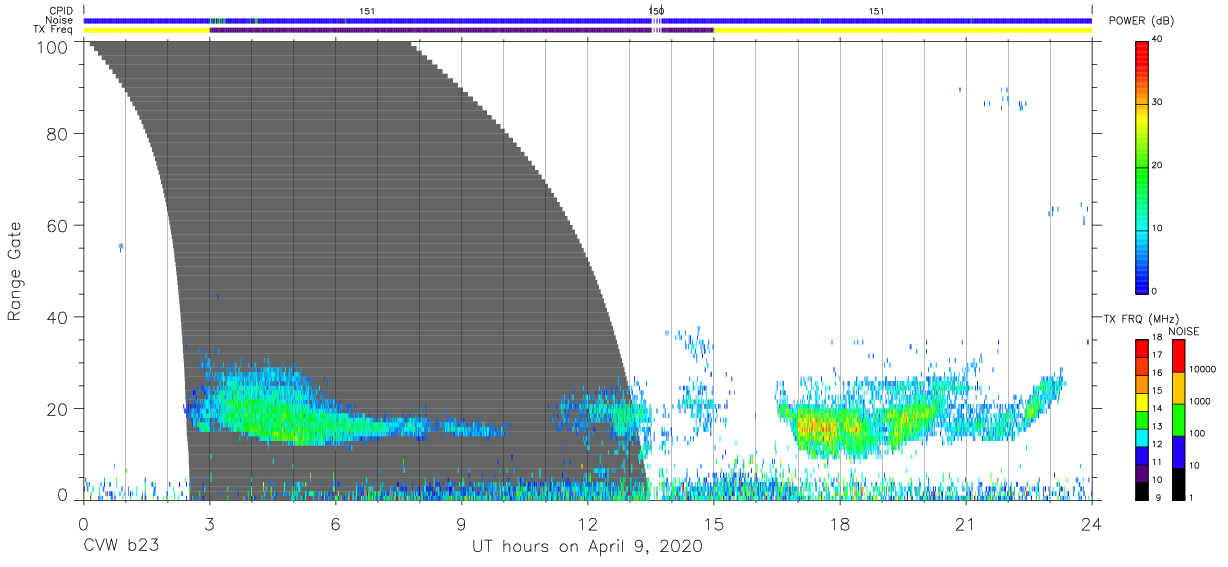Screen dimensions: 1228x567
Task: Select the red top NOISE legend swatch
Action: click(1179, 355)
